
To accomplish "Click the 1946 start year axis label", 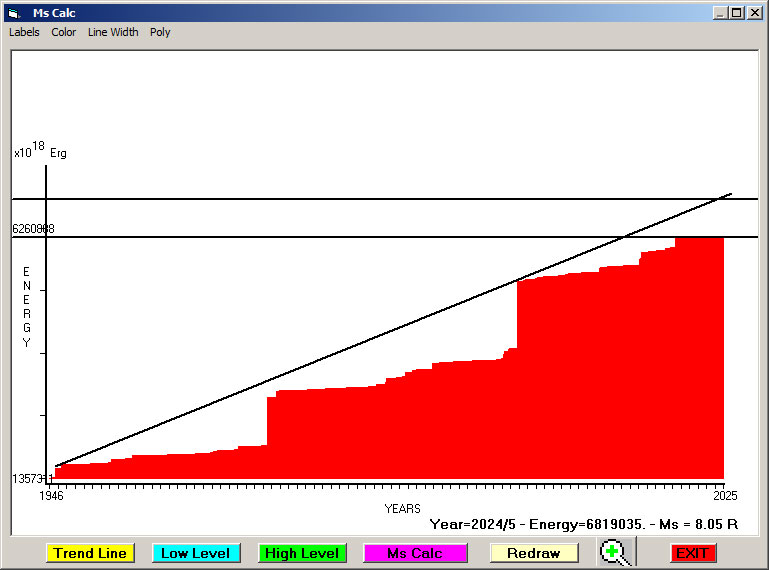I will point(51,495).
